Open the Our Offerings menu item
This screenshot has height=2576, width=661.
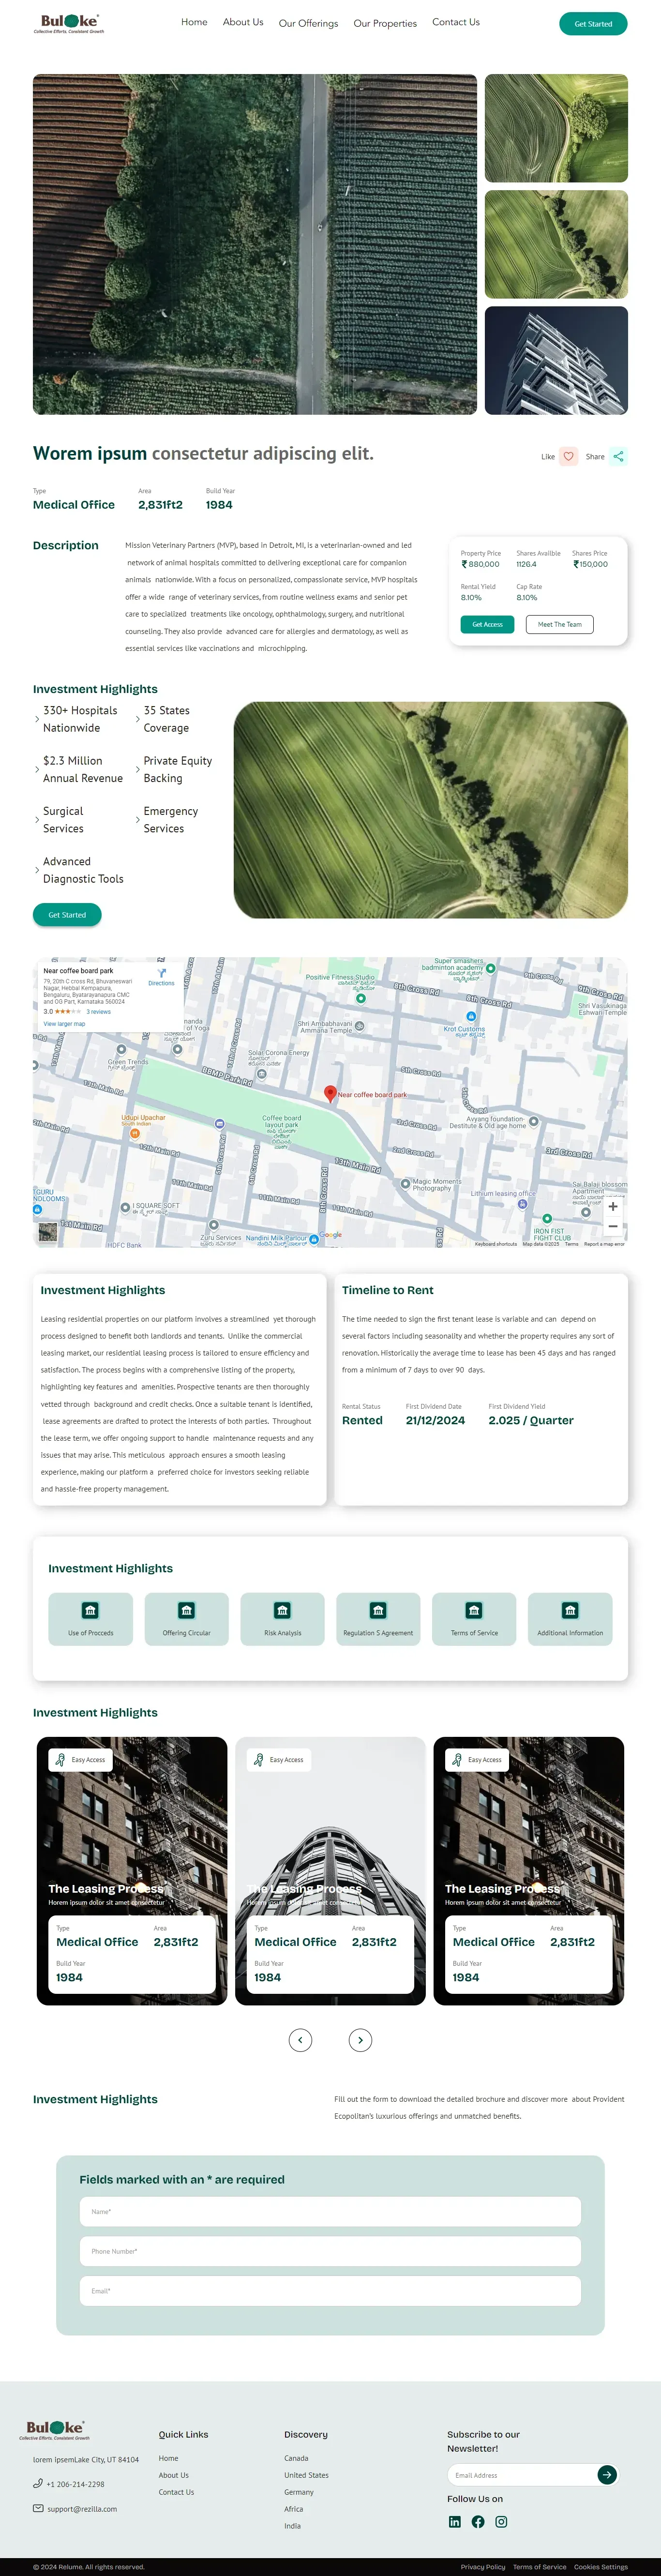pyautogui.click(x=308, y=23)
